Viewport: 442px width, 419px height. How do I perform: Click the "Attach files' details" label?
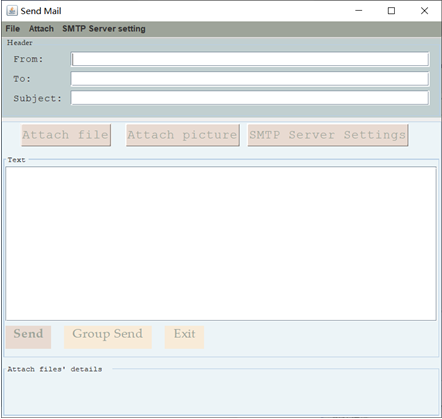pos(55,369)
